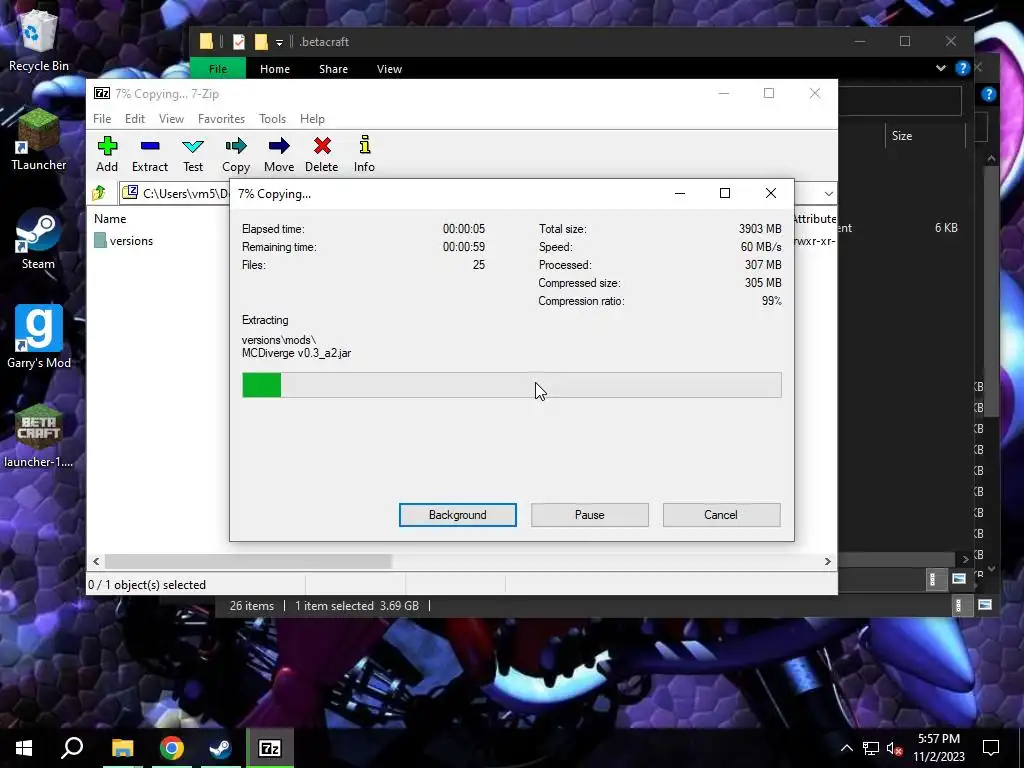Open the notification center icon

[991, 748]
